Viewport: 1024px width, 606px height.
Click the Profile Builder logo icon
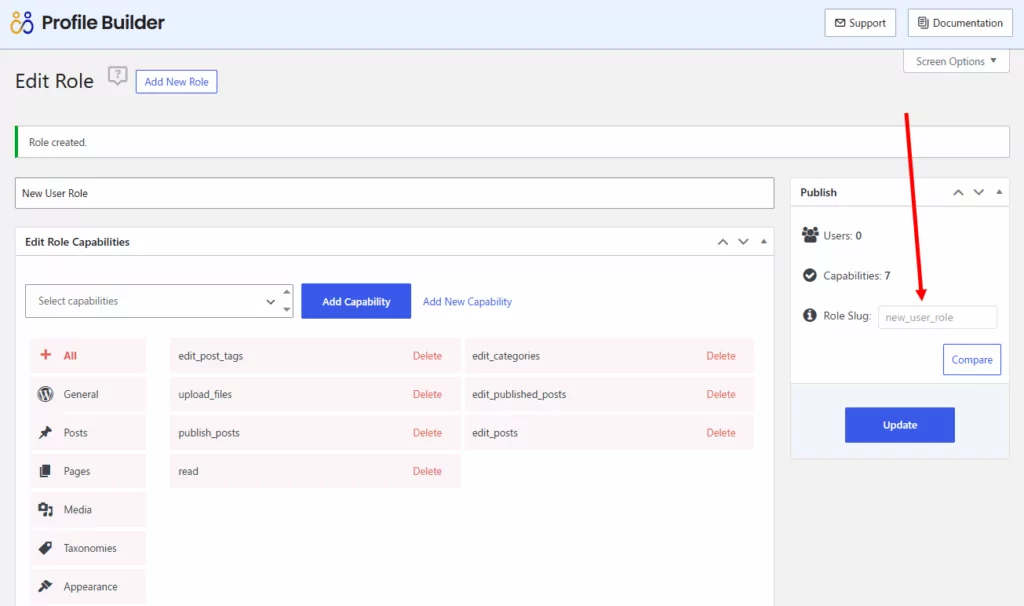click(22, 22)
